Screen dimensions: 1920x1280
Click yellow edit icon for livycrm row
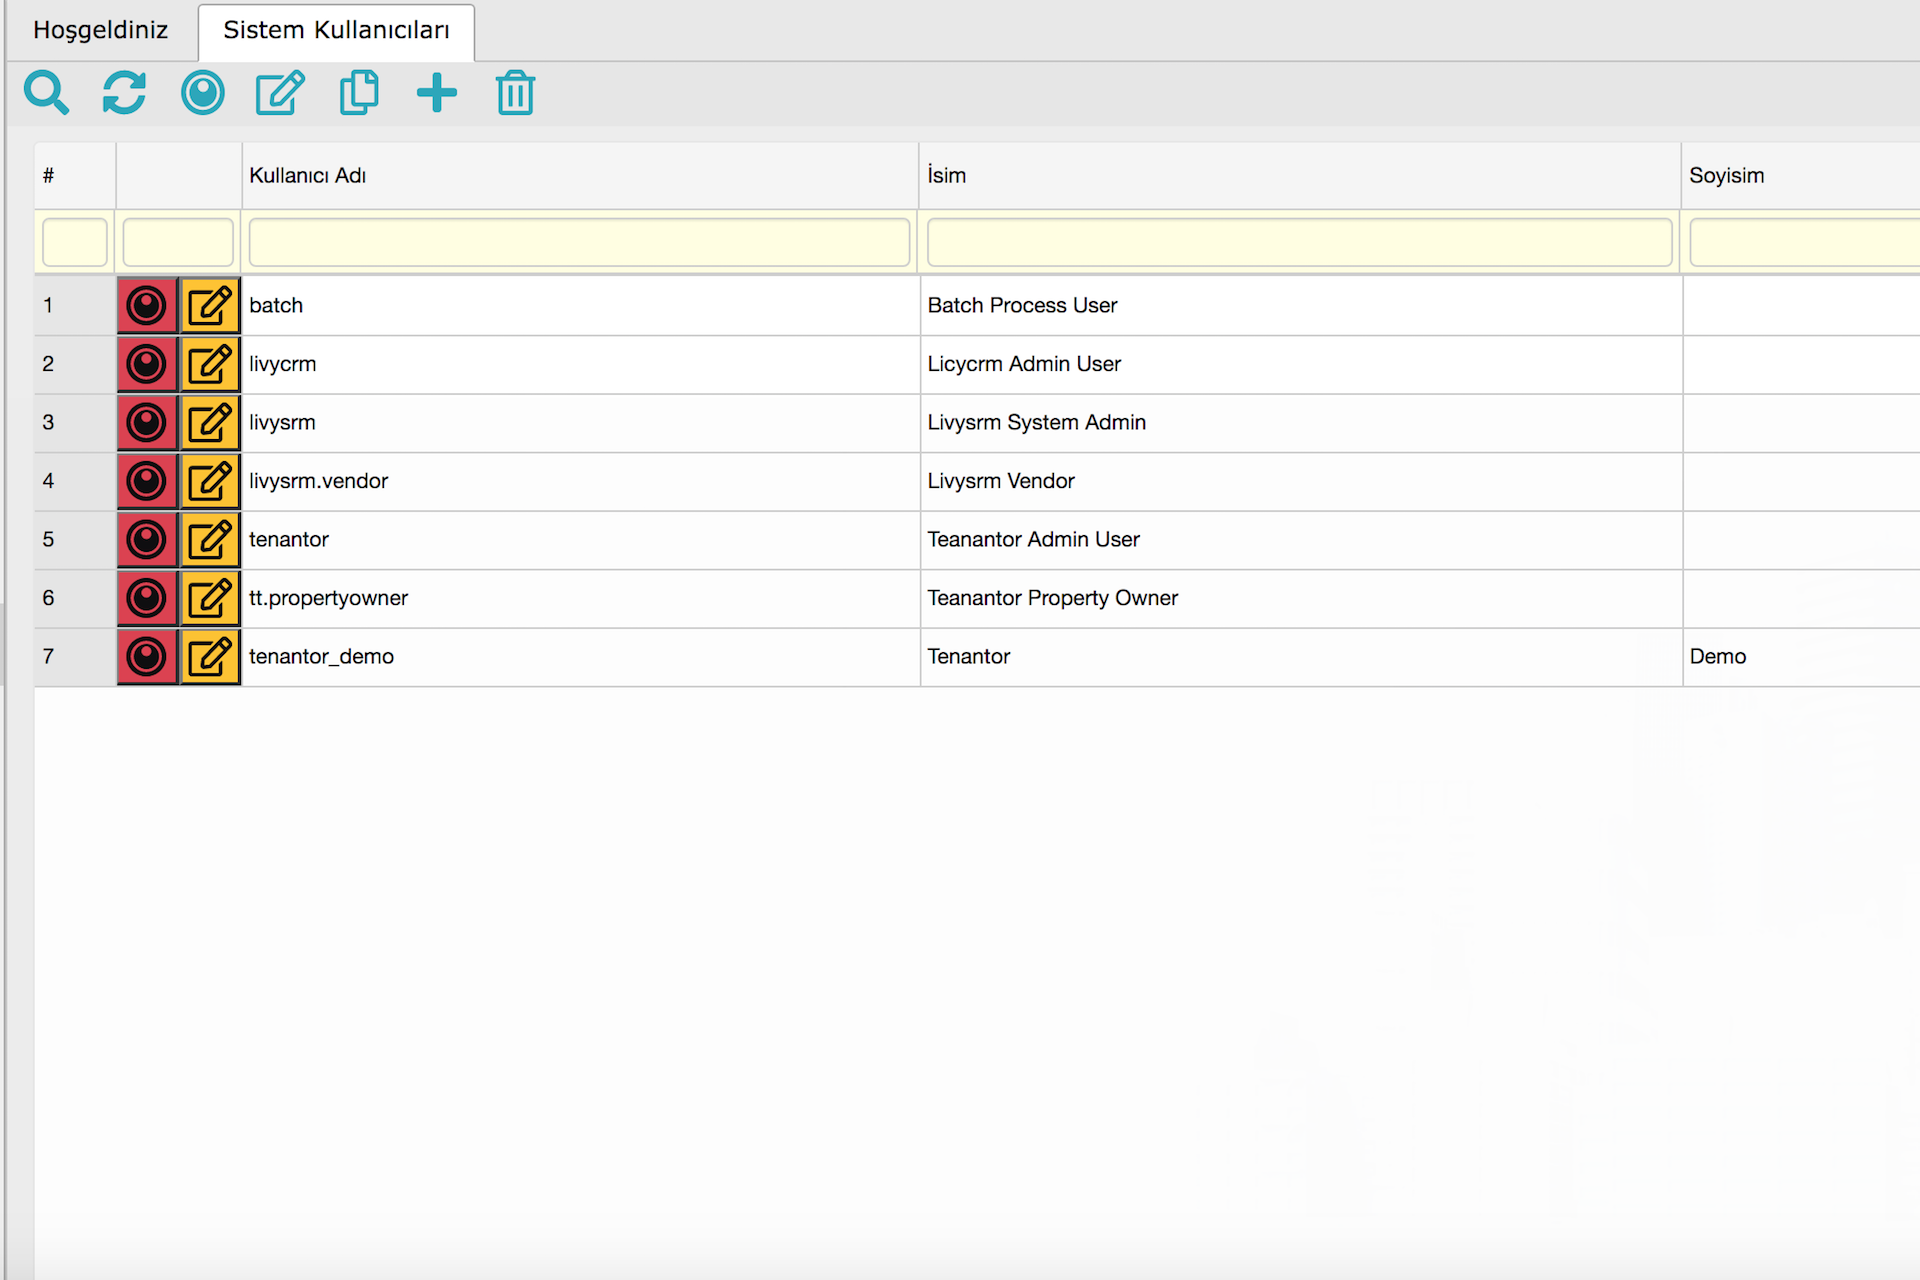click(210, 364)
